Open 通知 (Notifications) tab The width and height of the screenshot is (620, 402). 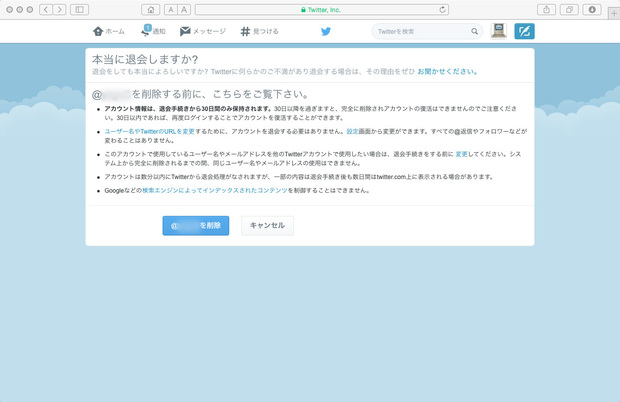(154, 31)
